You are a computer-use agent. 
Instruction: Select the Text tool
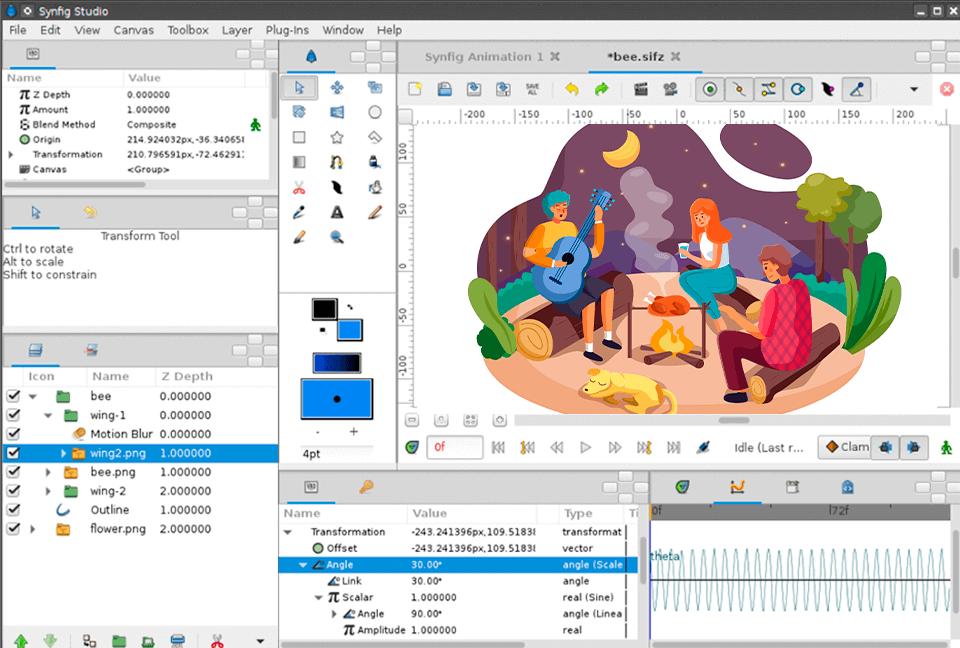coord(336,212)
